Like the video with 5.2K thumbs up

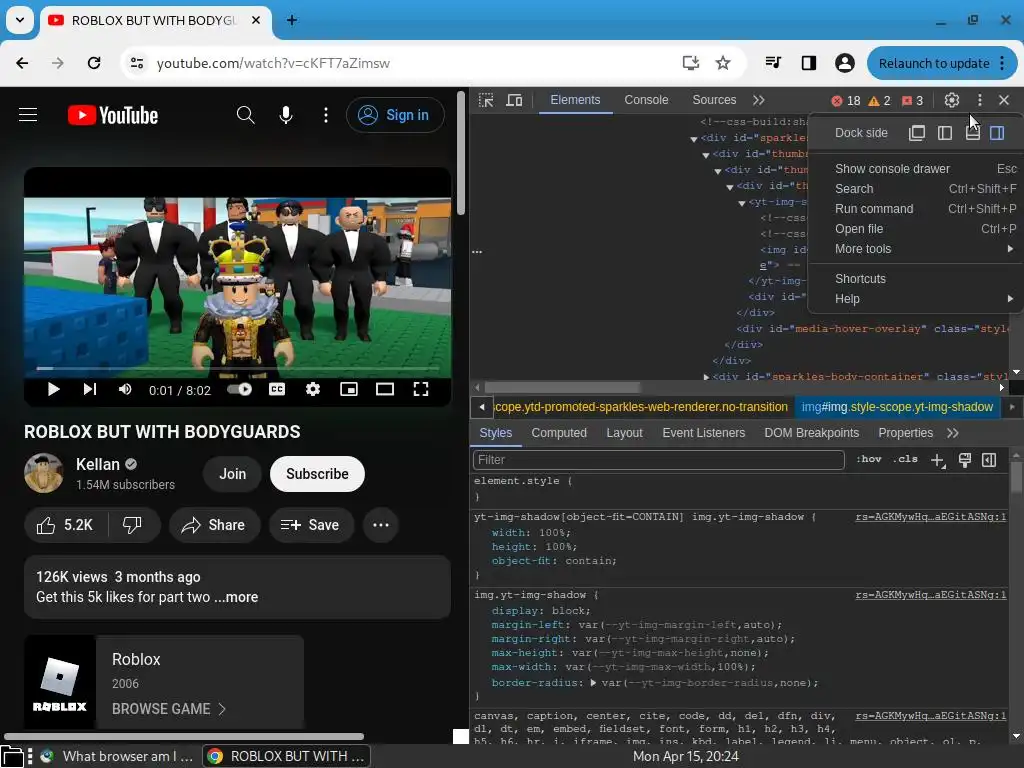pyautogui.click(x=65, y=525)
